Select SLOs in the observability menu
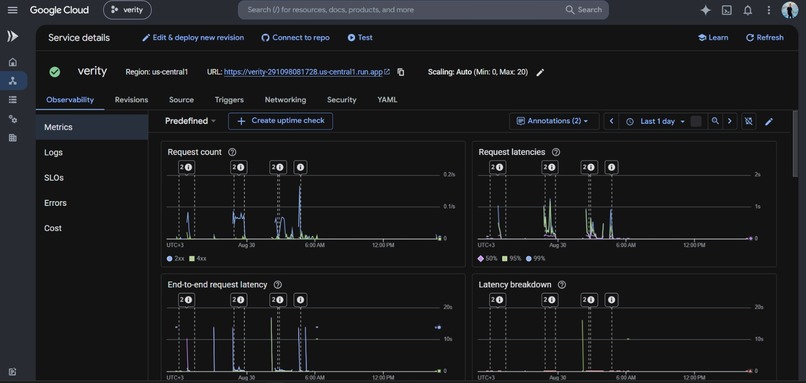This screenshot has width=806, height=383. click(92, 177)
